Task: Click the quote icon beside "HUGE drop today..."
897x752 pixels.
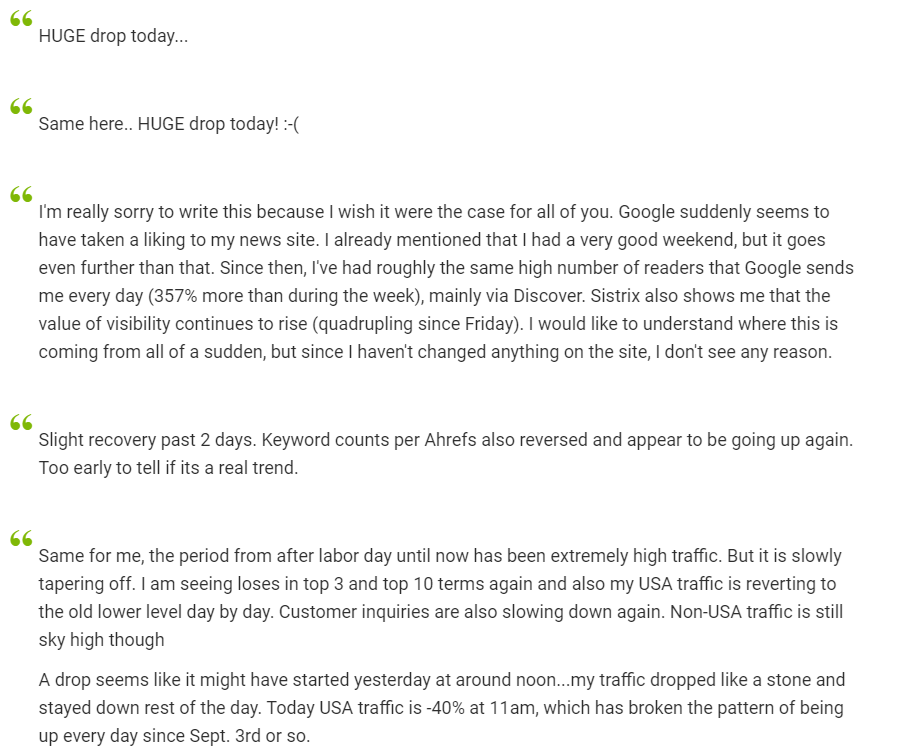Action: point(21,19)
